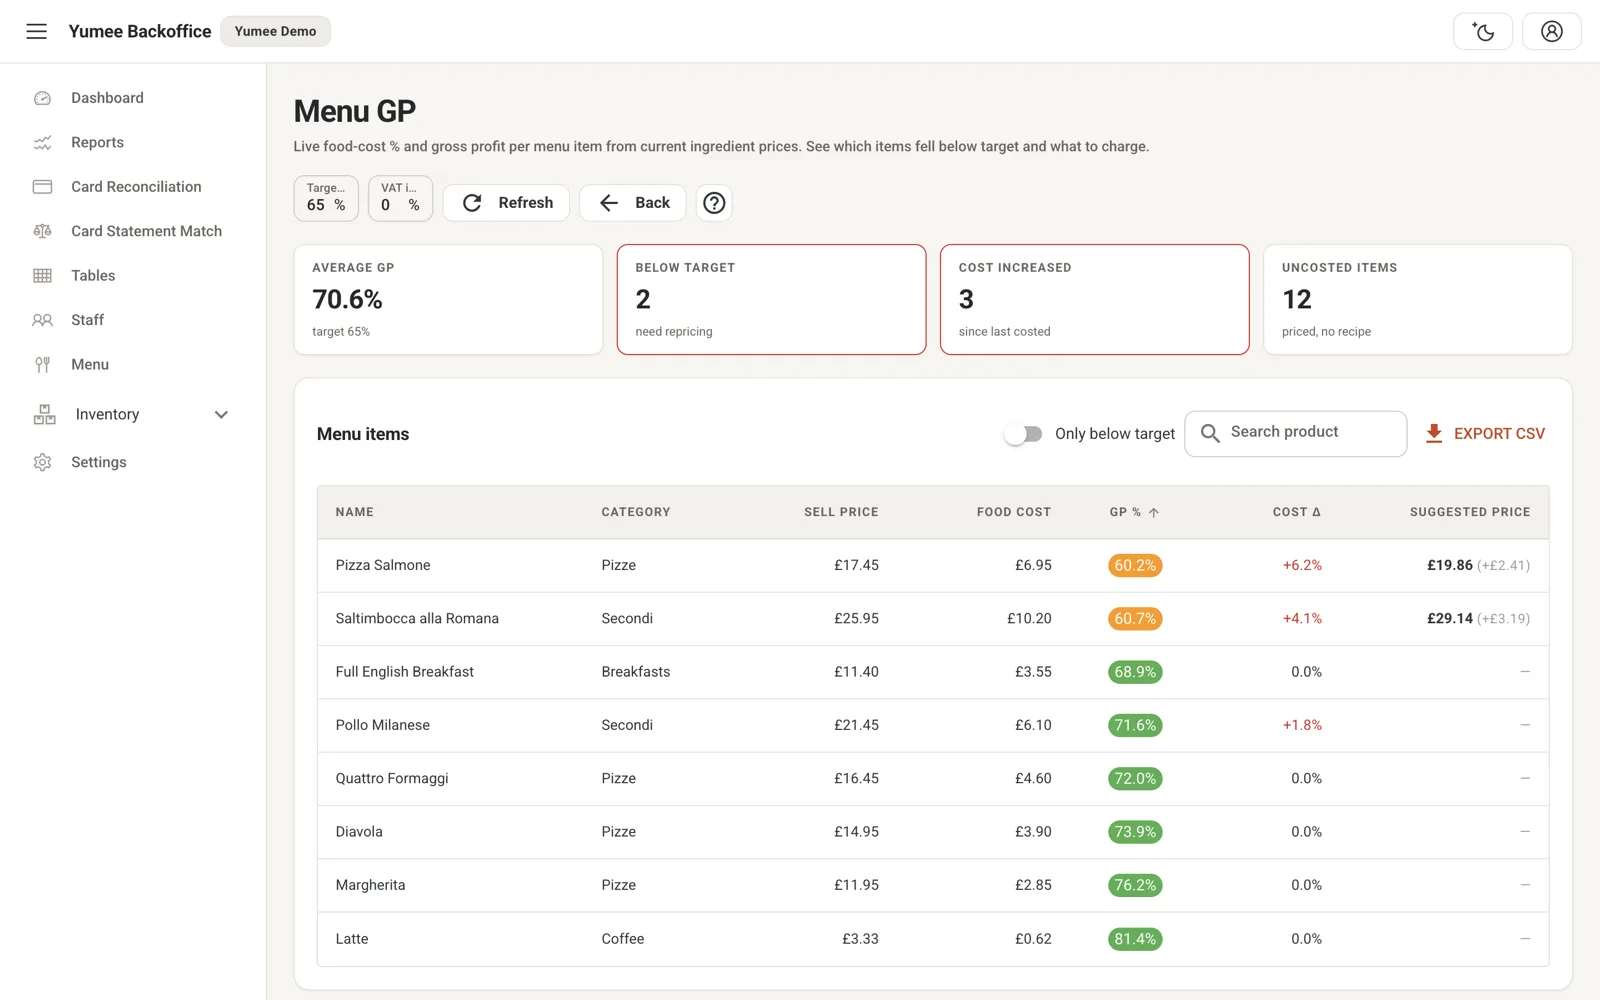The image size is (1600, 1000).
Task: Click the Back button
Action: pyautogui.click(x=633, y=203)
